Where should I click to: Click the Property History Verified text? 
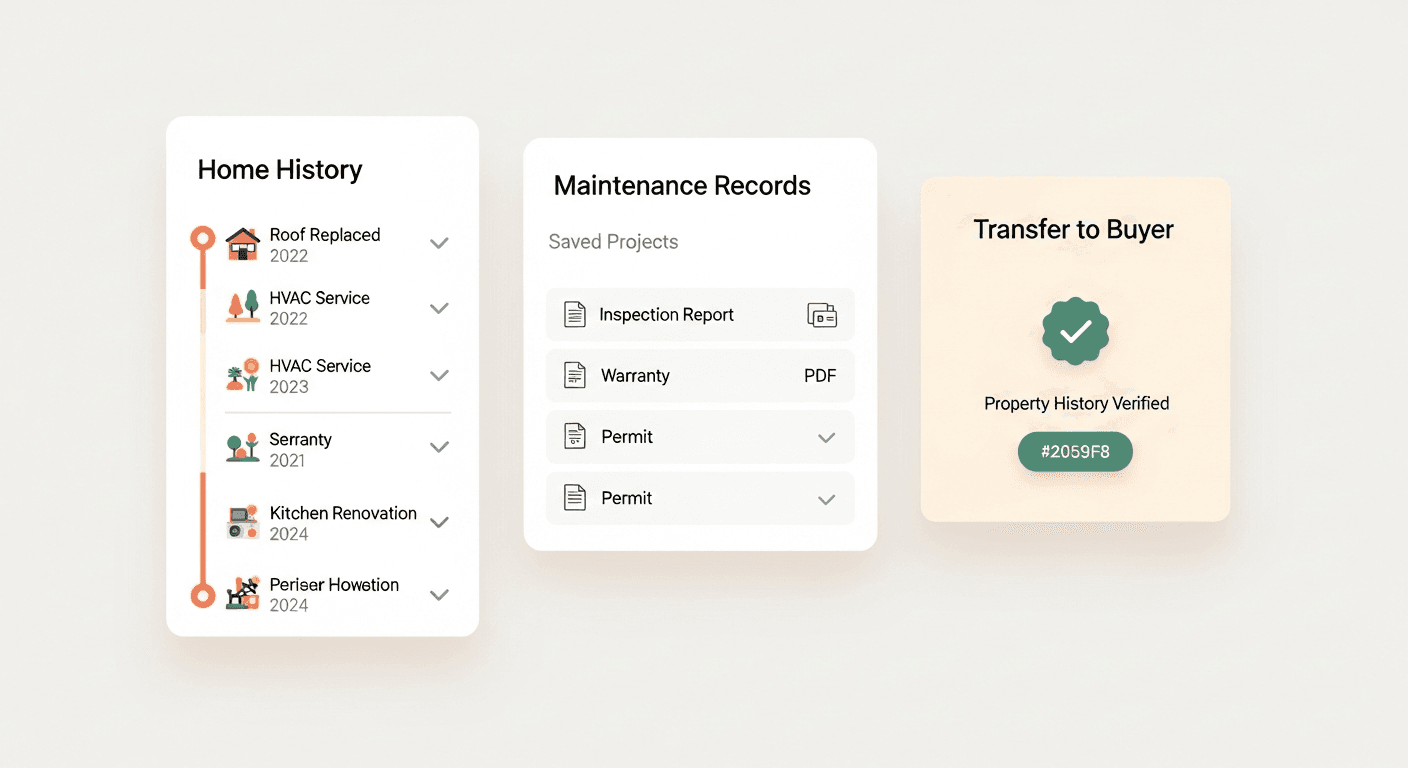[x=1076, y=404]
